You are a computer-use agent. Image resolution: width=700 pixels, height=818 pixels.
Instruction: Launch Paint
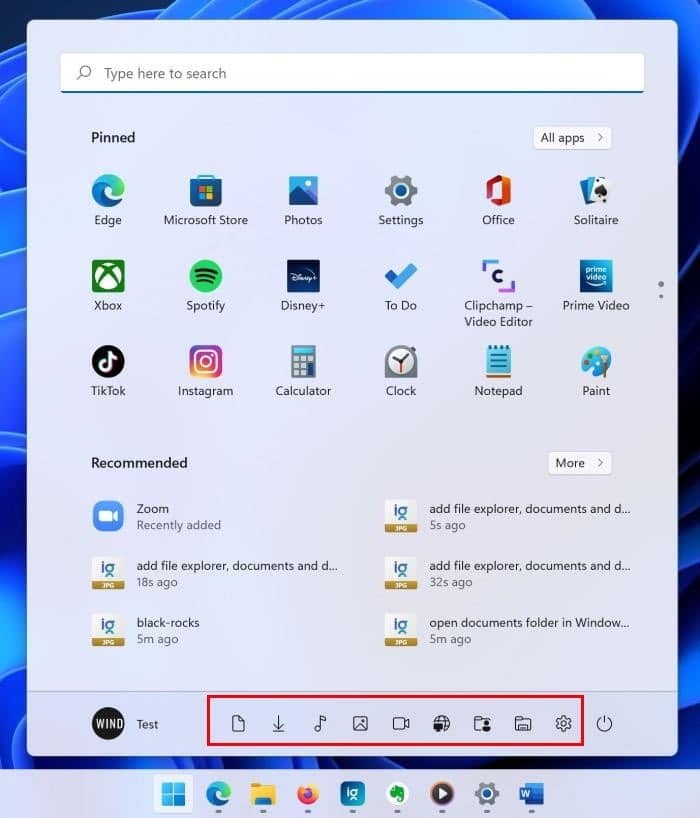[x=596, y=371]
